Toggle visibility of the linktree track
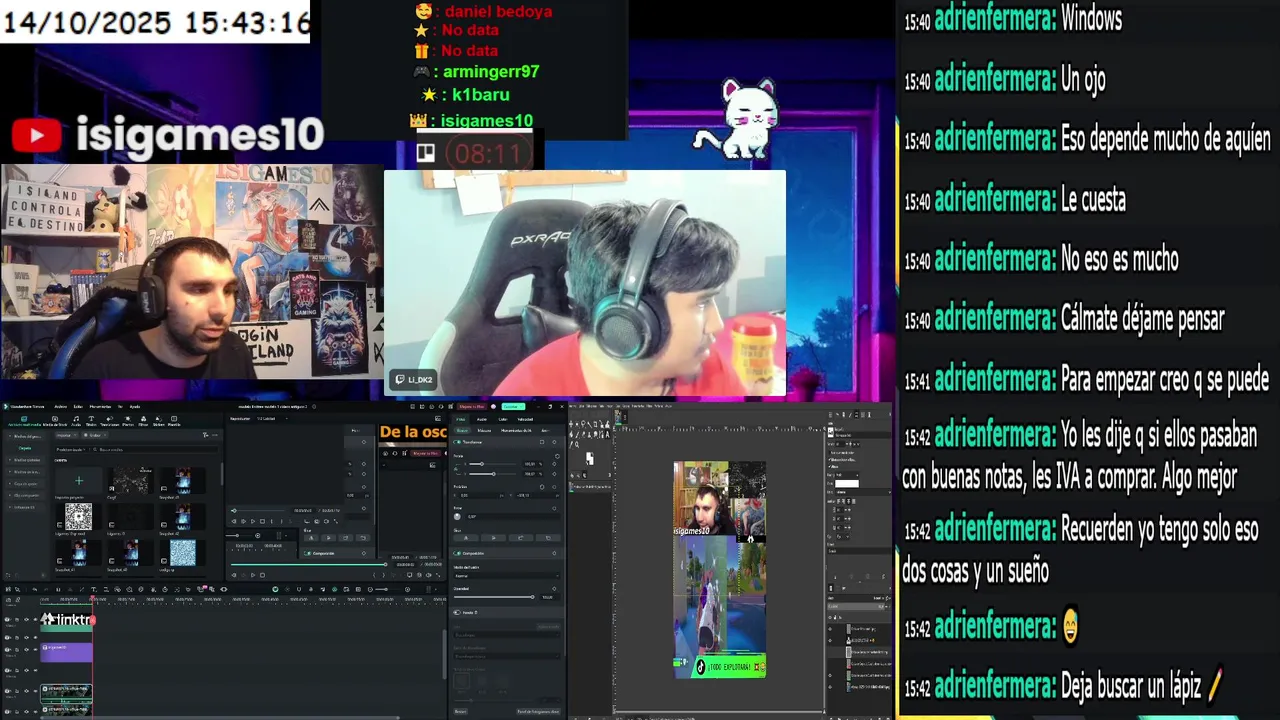 [26, 619]
